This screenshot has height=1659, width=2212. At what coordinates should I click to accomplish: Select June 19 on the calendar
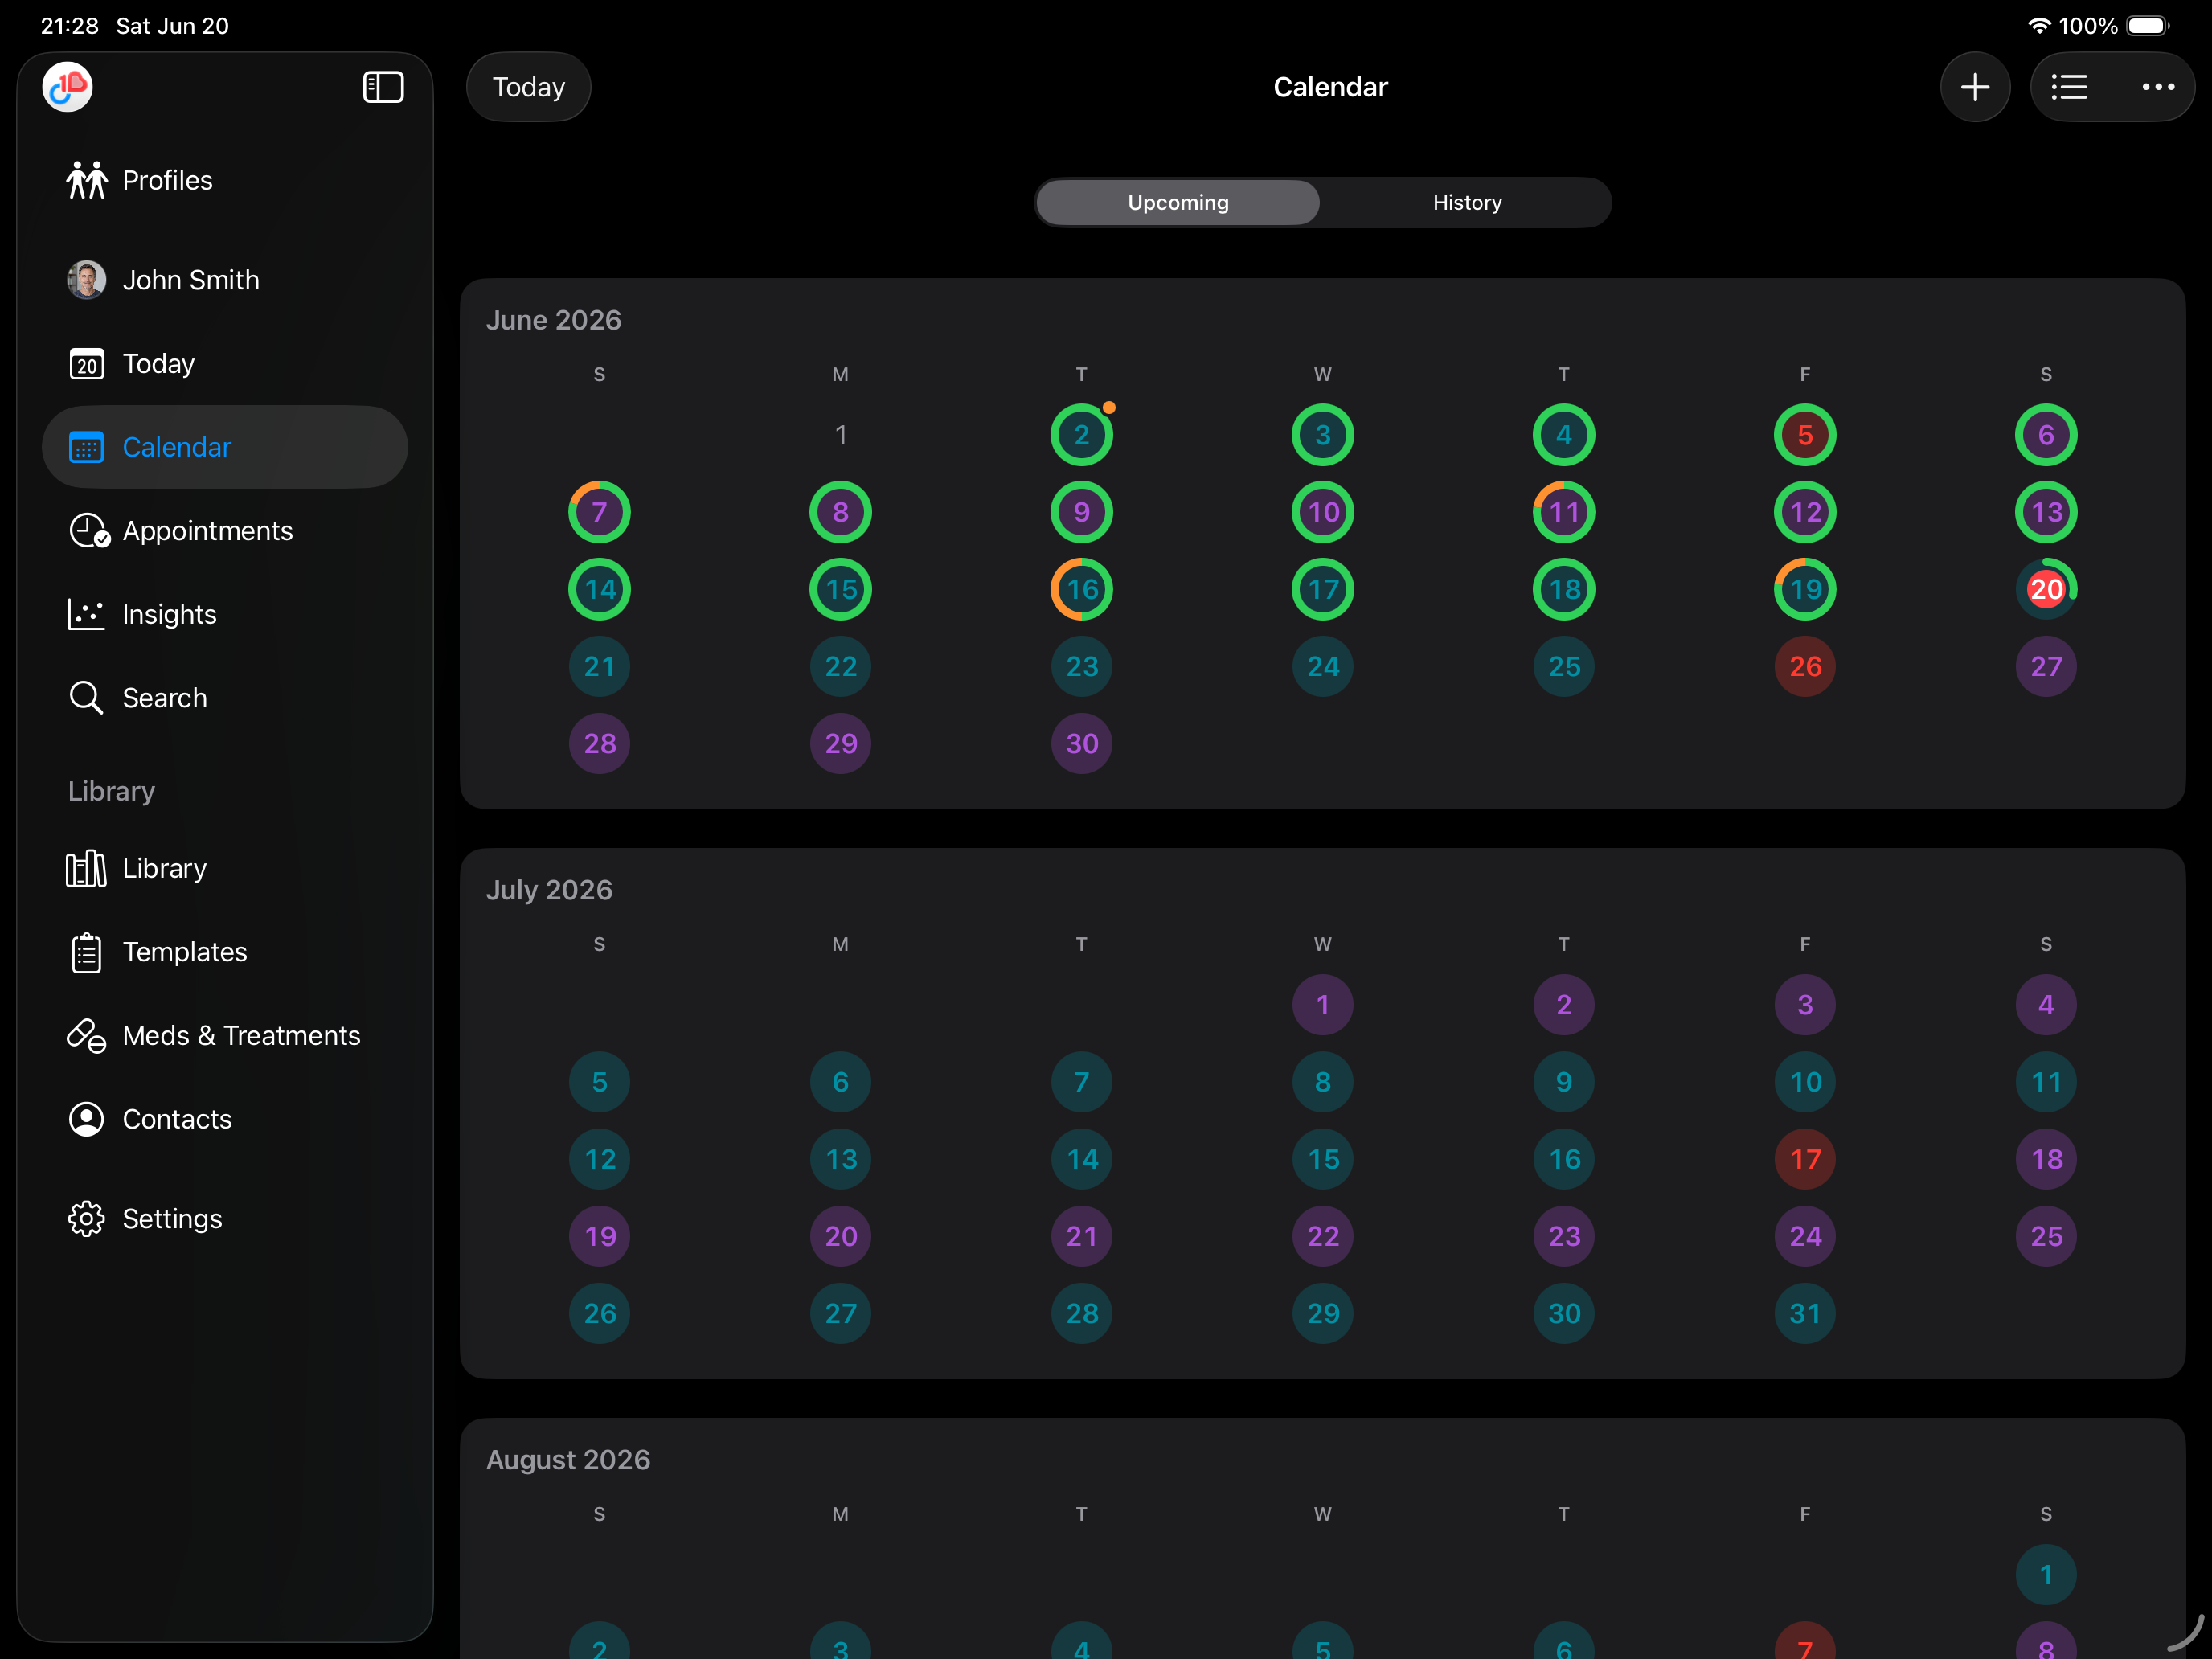tap(1805, 589)
